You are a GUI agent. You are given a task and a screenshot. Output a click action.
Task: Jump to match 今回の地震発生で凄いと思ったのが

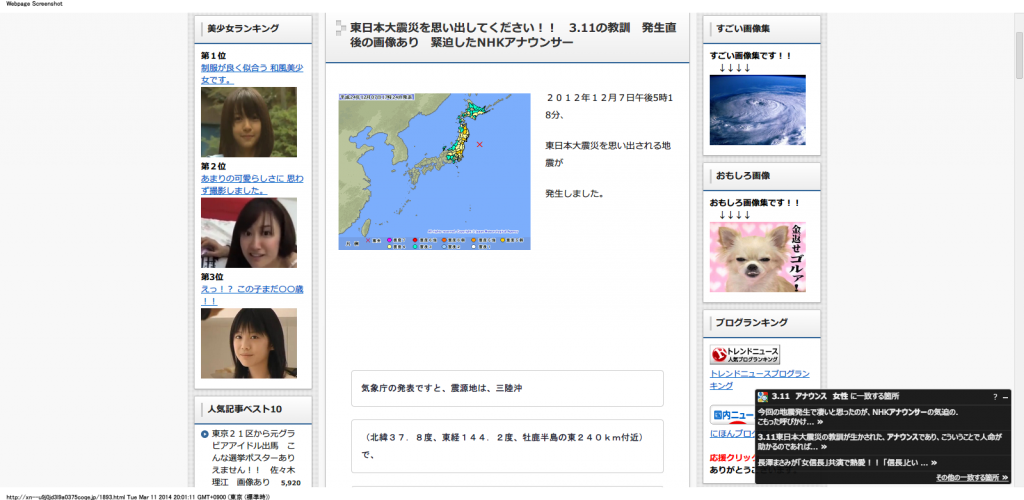coord(858,417)
